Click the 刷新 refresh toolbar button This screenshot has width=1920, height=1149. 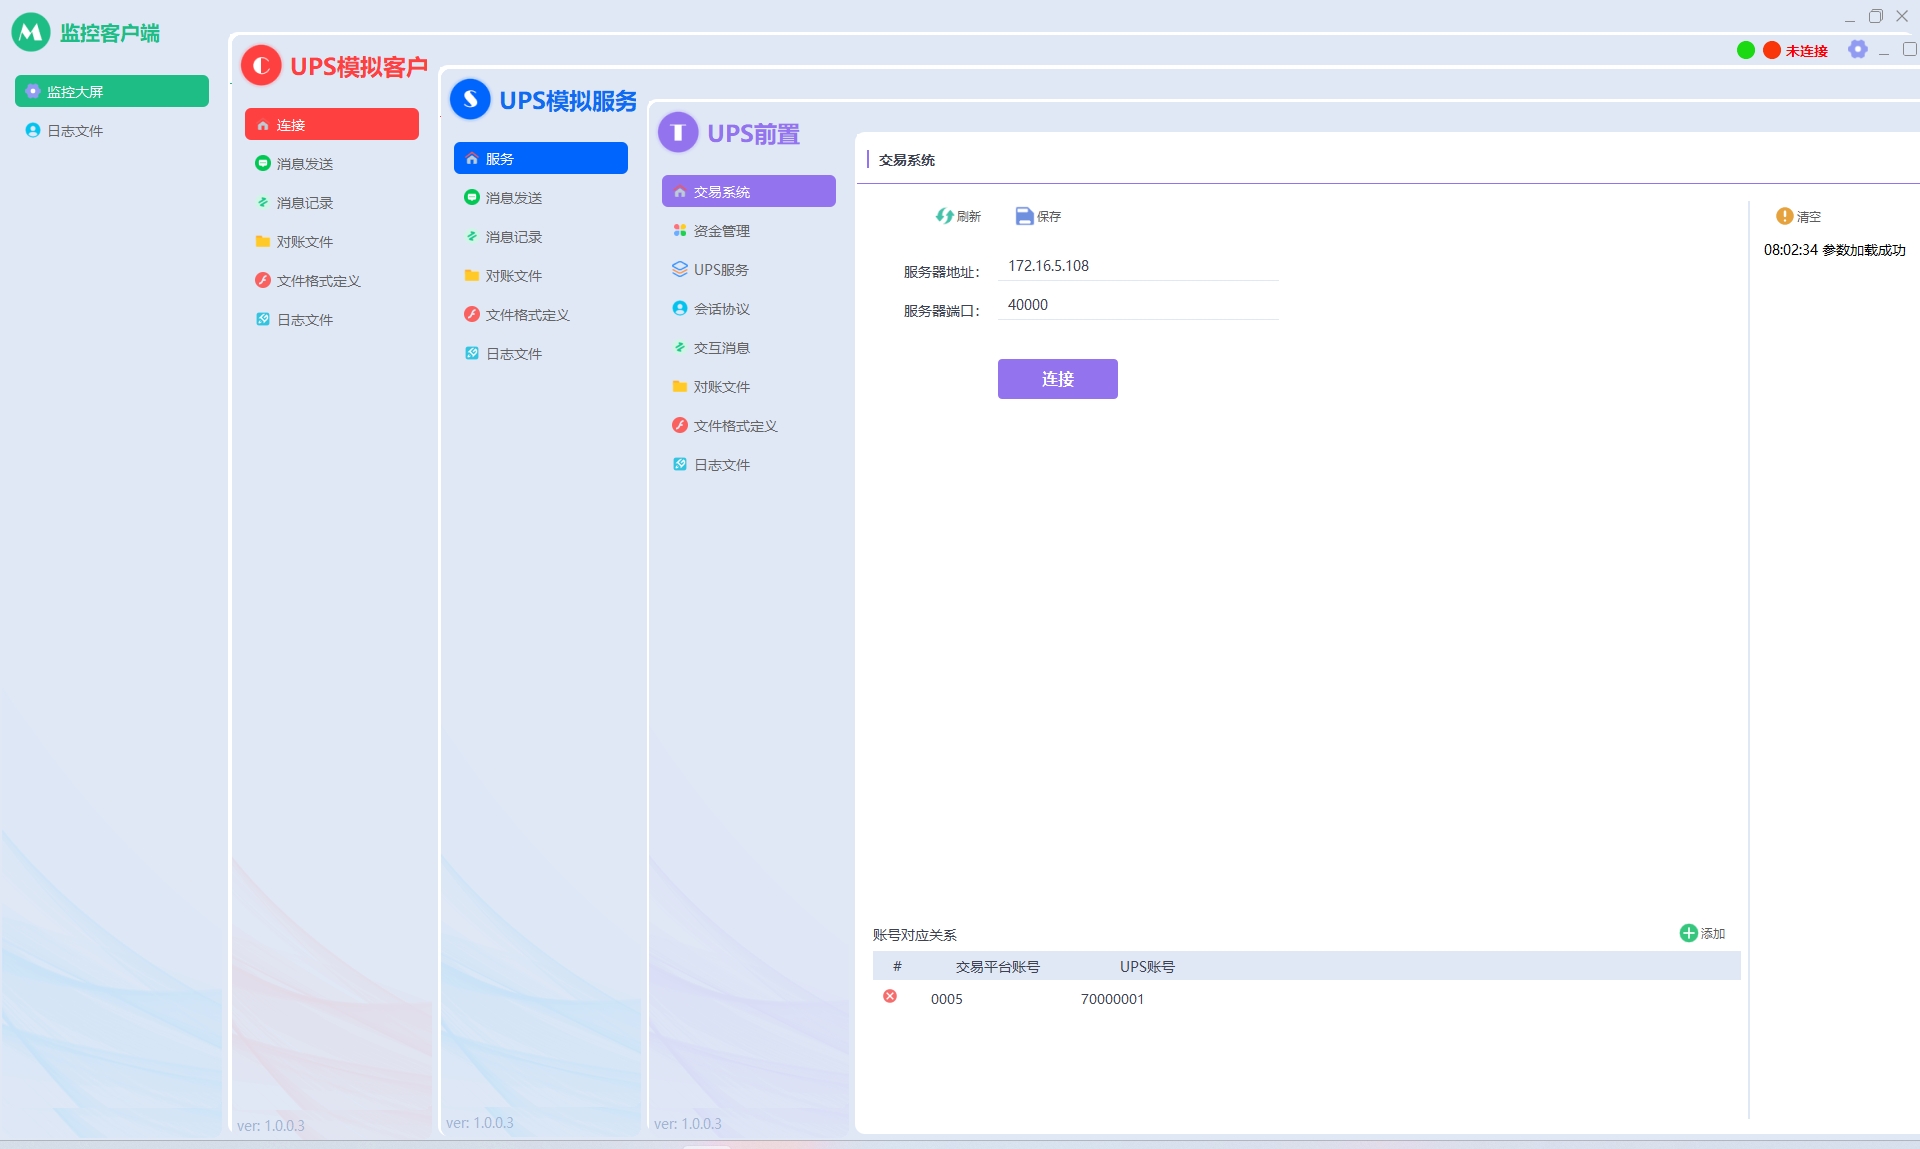click(958, 216)
